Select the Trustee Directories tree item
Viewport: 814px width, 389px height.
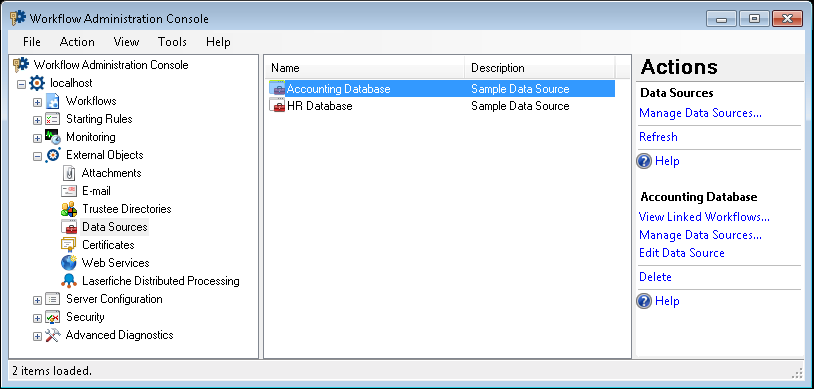coord(127,209)
